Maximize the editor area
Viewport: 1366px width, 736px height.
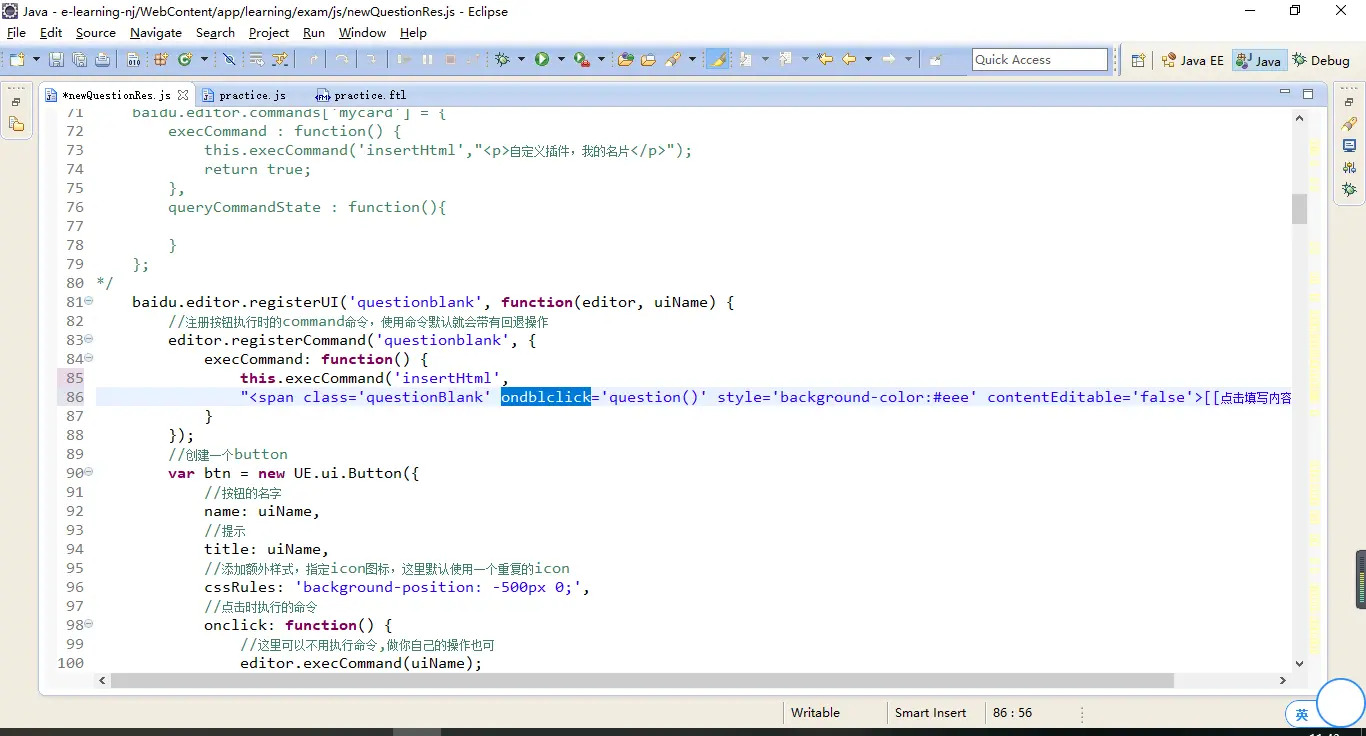[1307, 94]
